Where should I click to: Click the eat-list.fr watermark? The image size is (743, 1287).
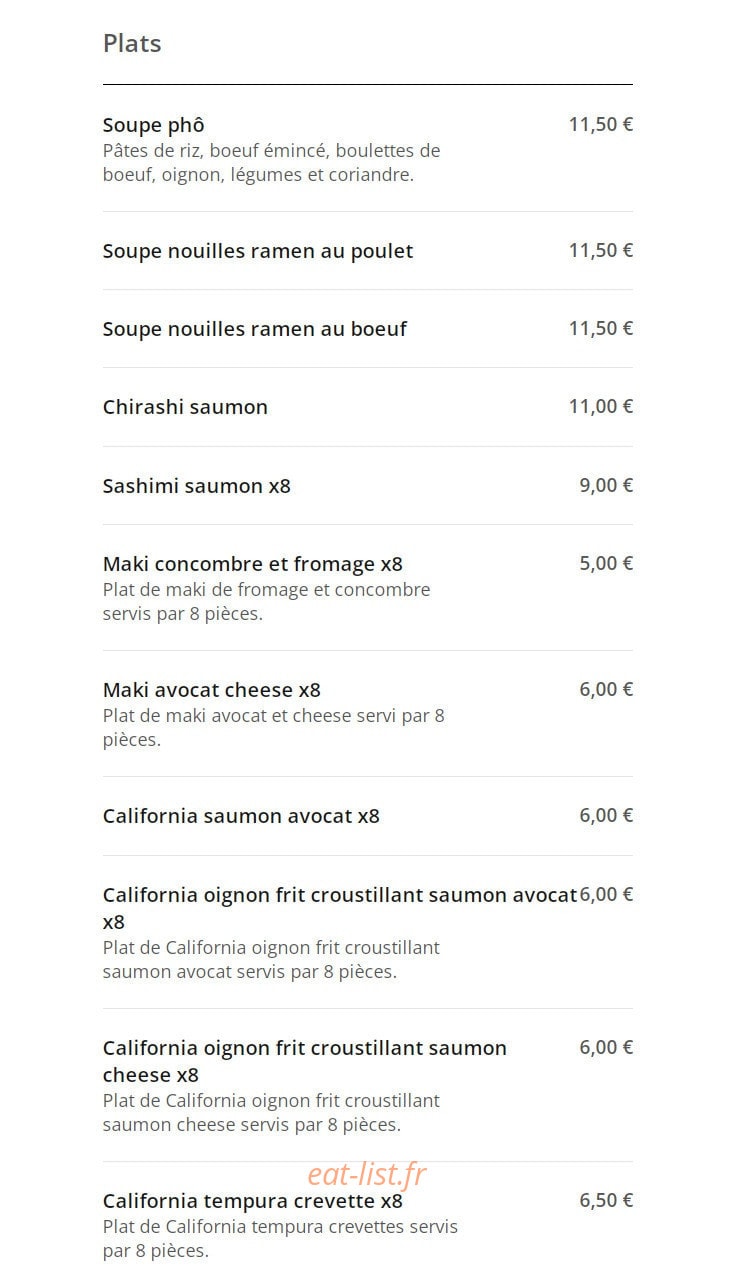tap(367, 1173)
